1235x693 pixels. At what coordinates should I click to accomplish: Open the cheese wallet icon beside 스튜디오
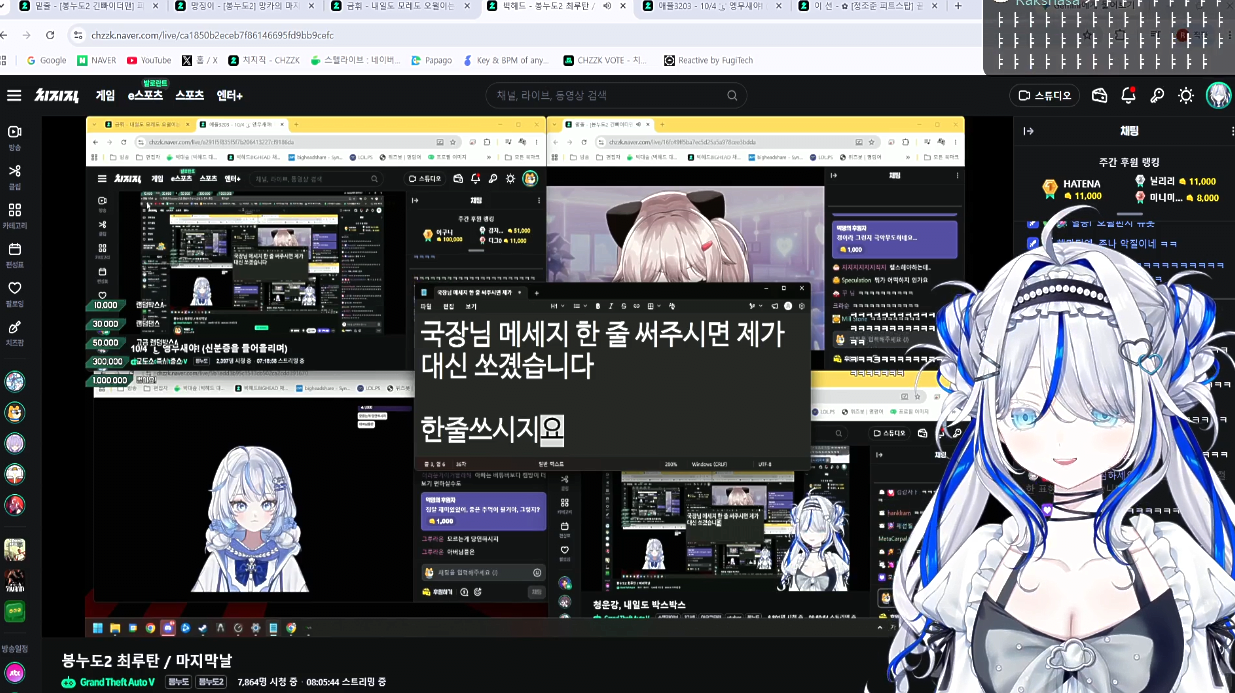(x=1099, y=95)
